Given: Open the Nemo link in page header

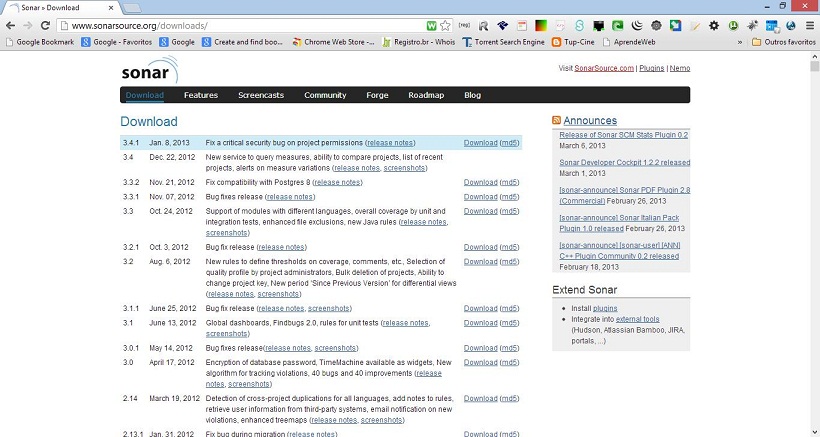Looking at the screenshot, I should click(x=680, y=68).
